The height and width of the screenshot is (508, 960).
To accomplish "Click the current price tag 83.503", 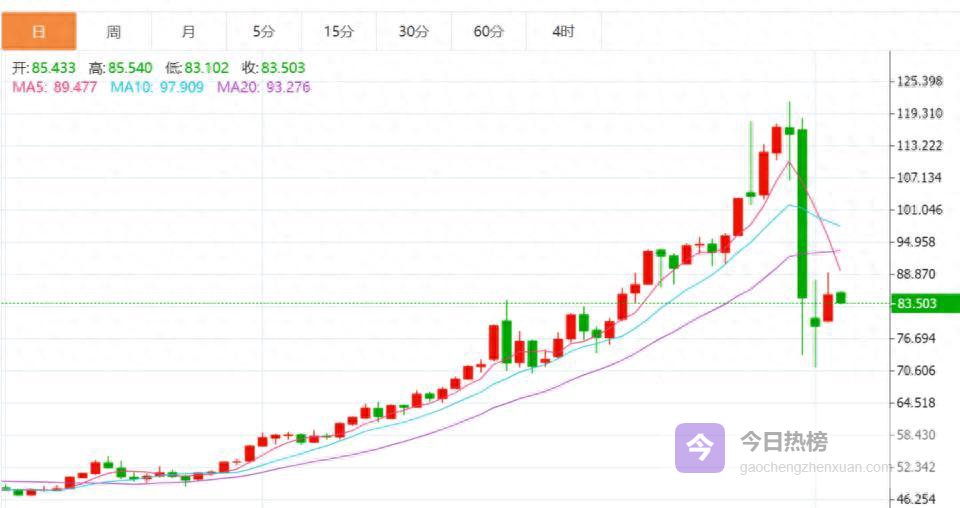I will pyautogui.click(x=917, y=303).
